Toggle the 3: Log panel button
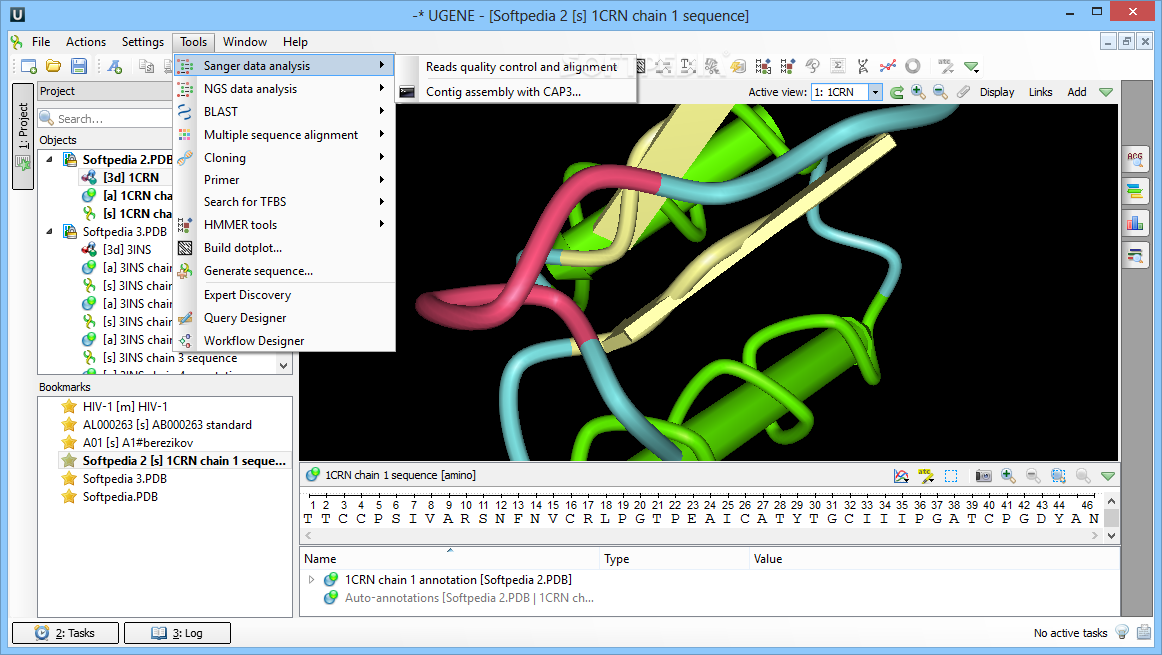This screenshot has width=1162, height=655. point(177,633)
